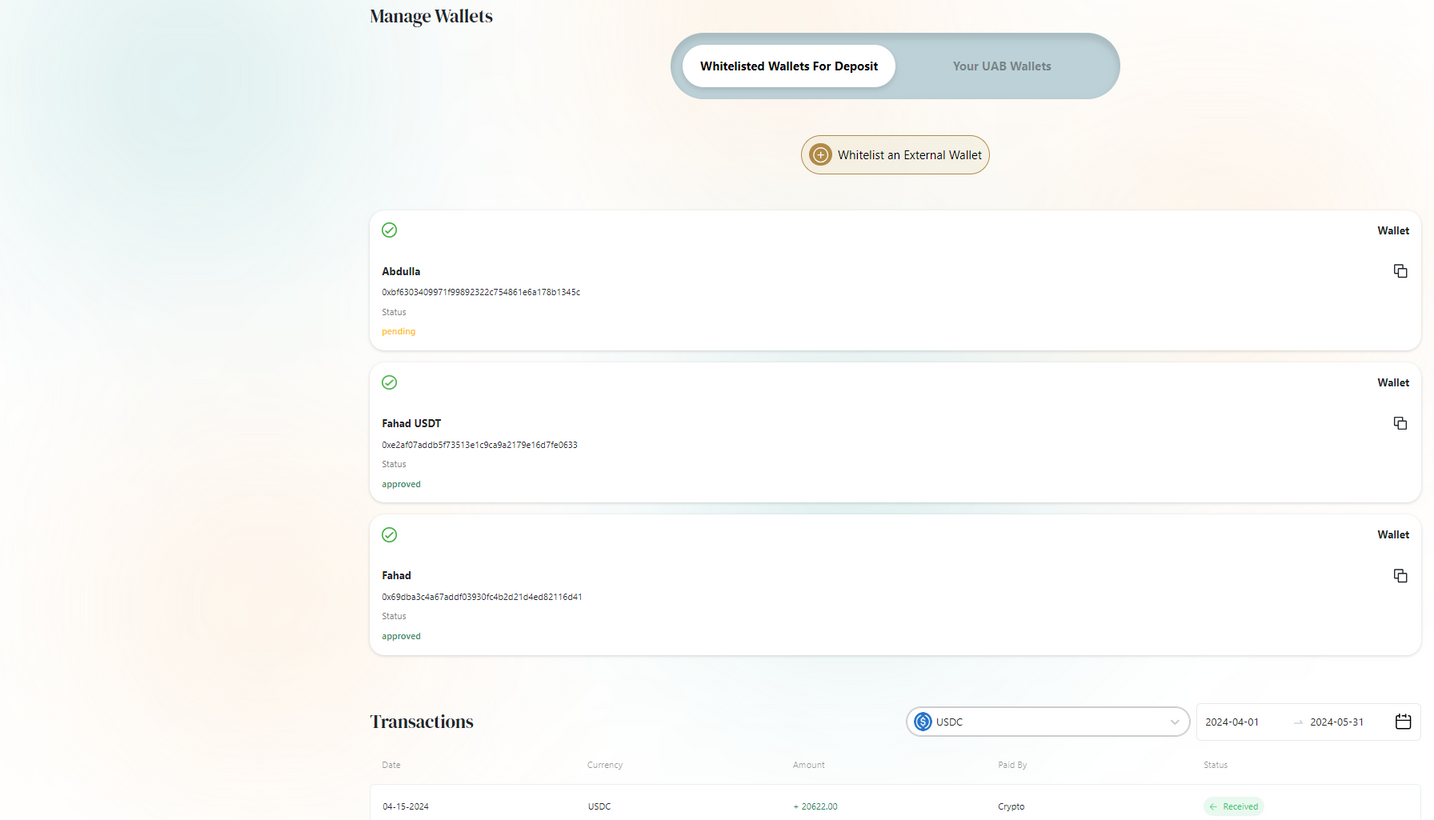Screen dimensions: 1434x820
Task: Expand the USDC currency dropdown
Action: [1047, 722]
